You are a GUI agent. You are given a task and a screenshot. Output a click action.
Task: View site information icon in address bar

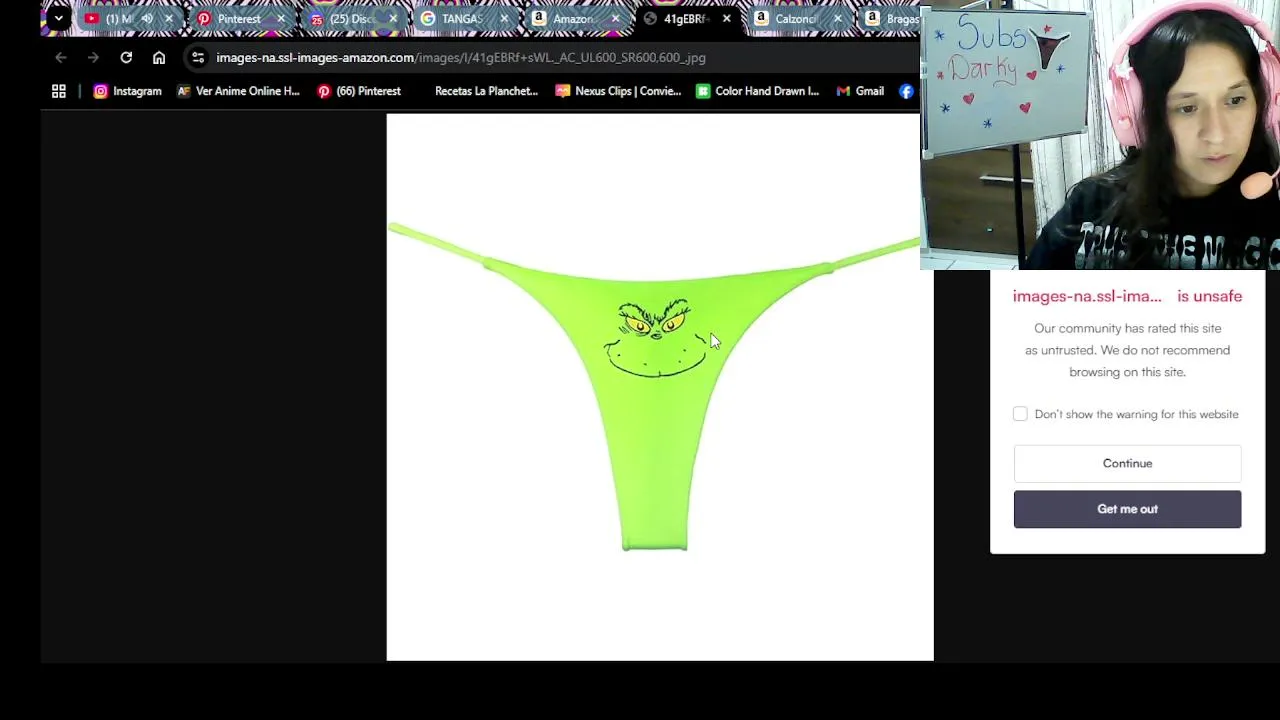click(198, 58)
